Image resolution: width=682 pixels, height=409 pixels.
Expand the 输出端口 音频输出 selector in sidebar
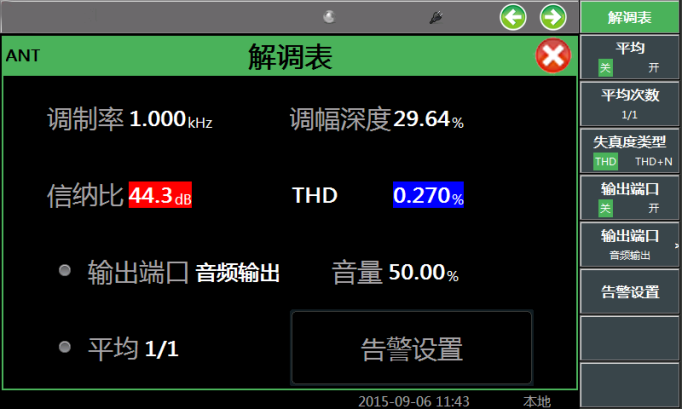[x=630, y=245]
